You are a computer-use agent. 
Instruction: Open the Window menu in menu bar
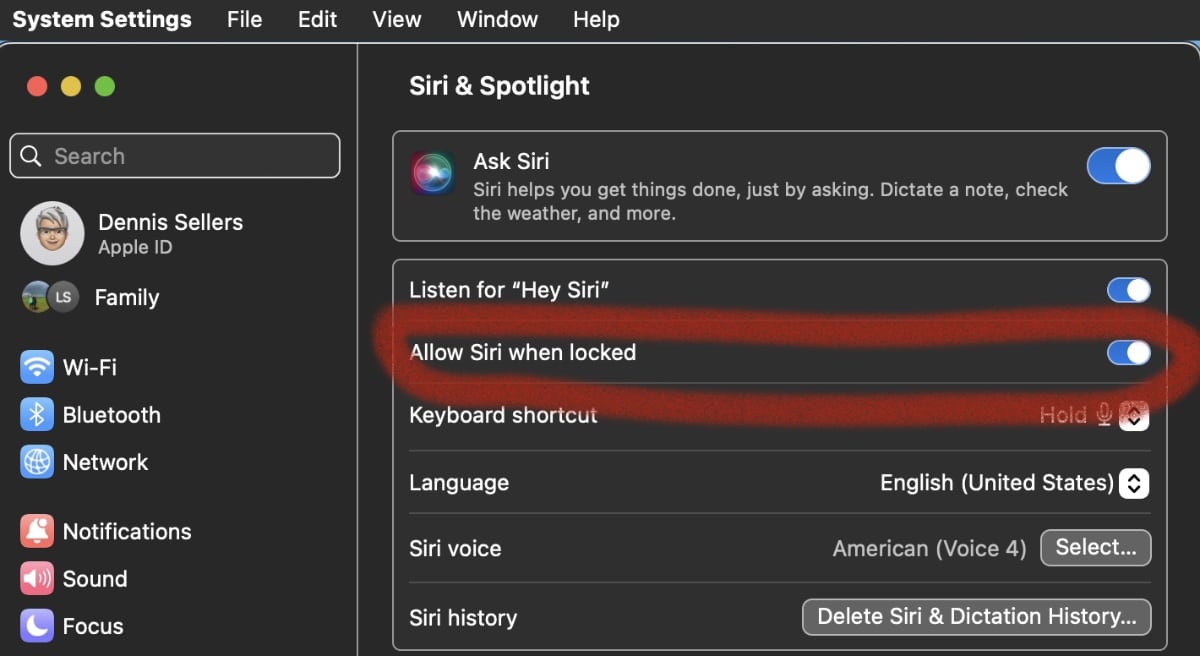point(497,20)
